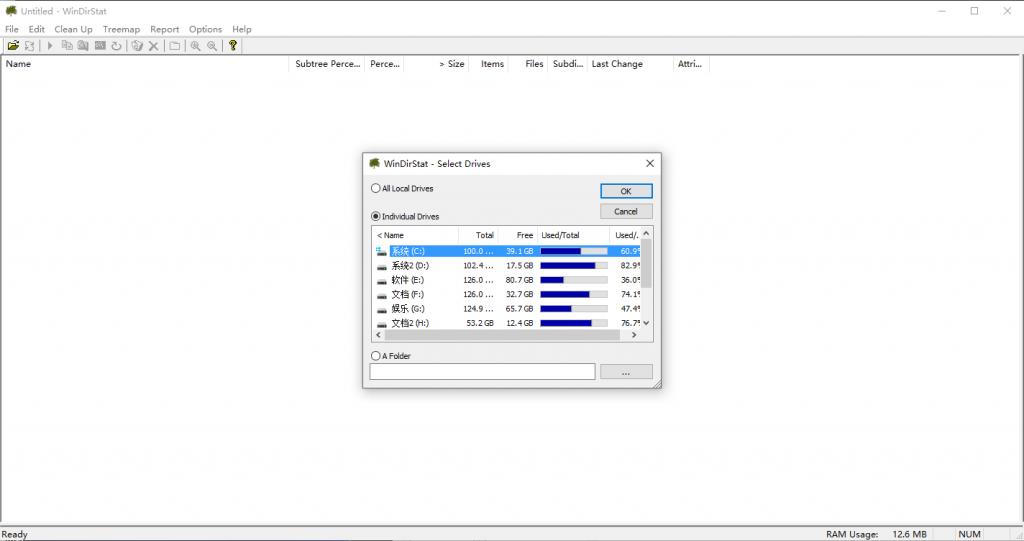Viewport: 1024px width, 541px height.
Task: Open the File menu
Action: [12, 29]
